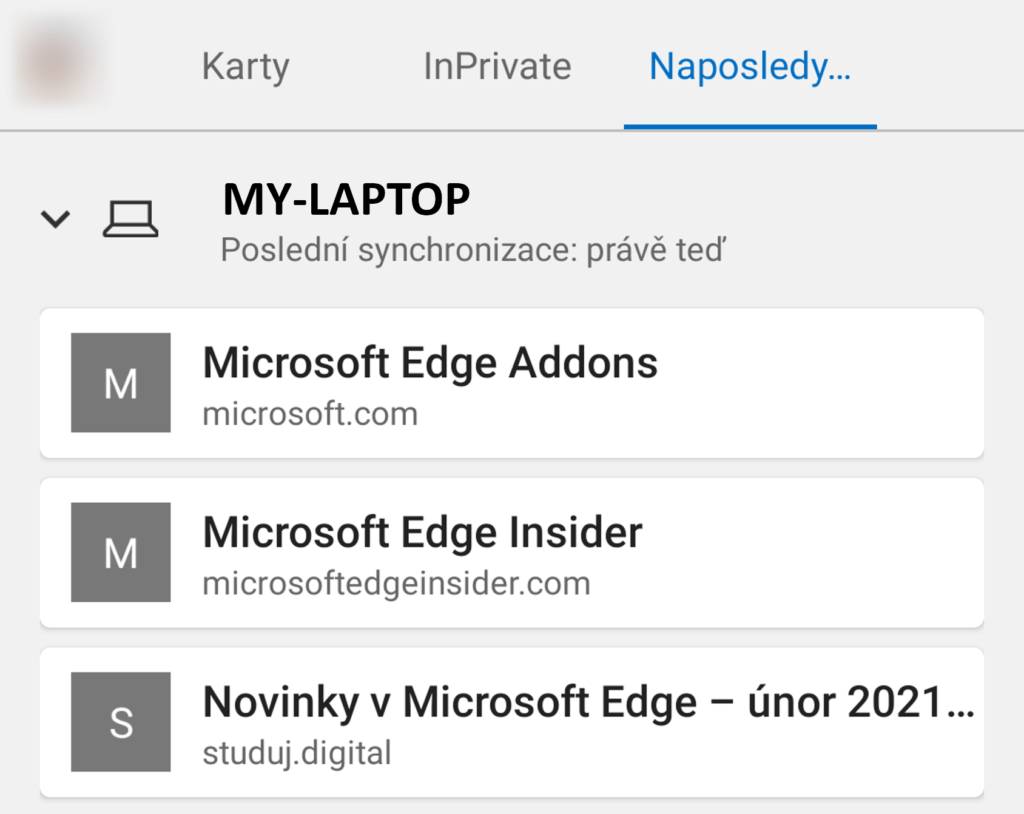Open Novinky v Microsoft Edge únor 2021 title
Image resolution: width=1024 pixels, height=814 pixels.
588,703
